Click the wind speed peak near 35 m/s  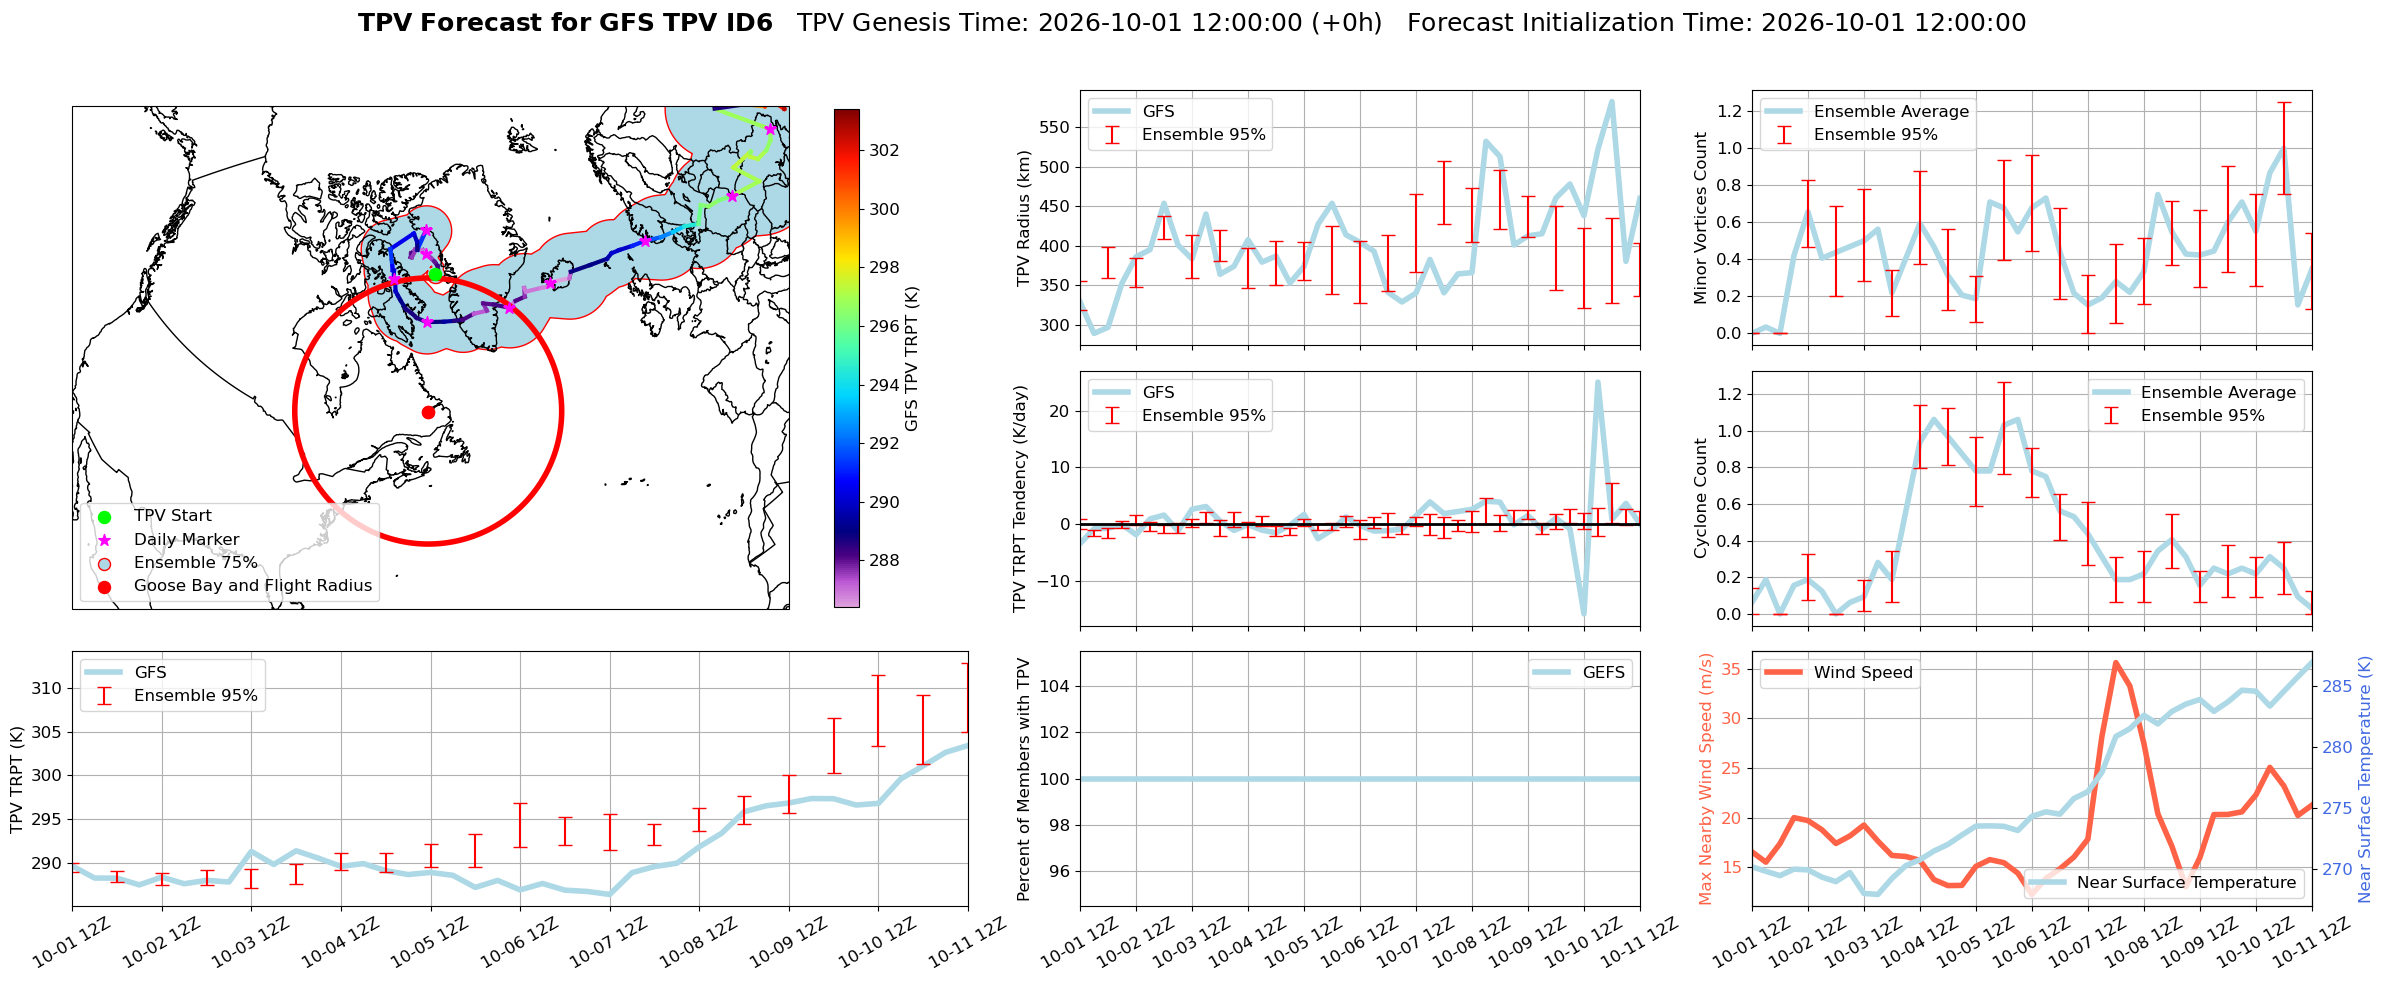click(2115, 663)
